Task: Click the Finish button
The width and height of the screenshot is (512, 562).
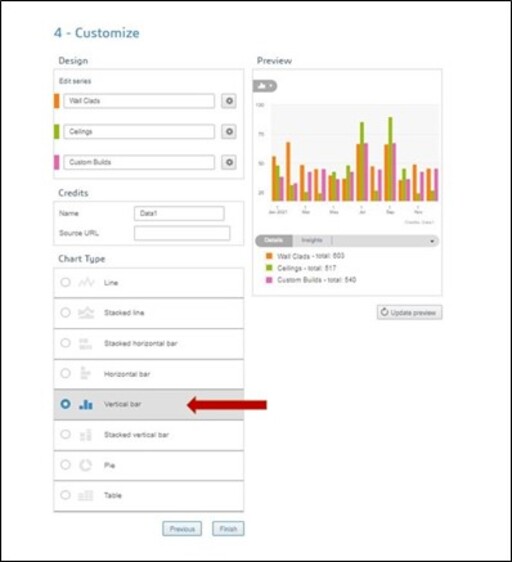Action: point(228,529)
